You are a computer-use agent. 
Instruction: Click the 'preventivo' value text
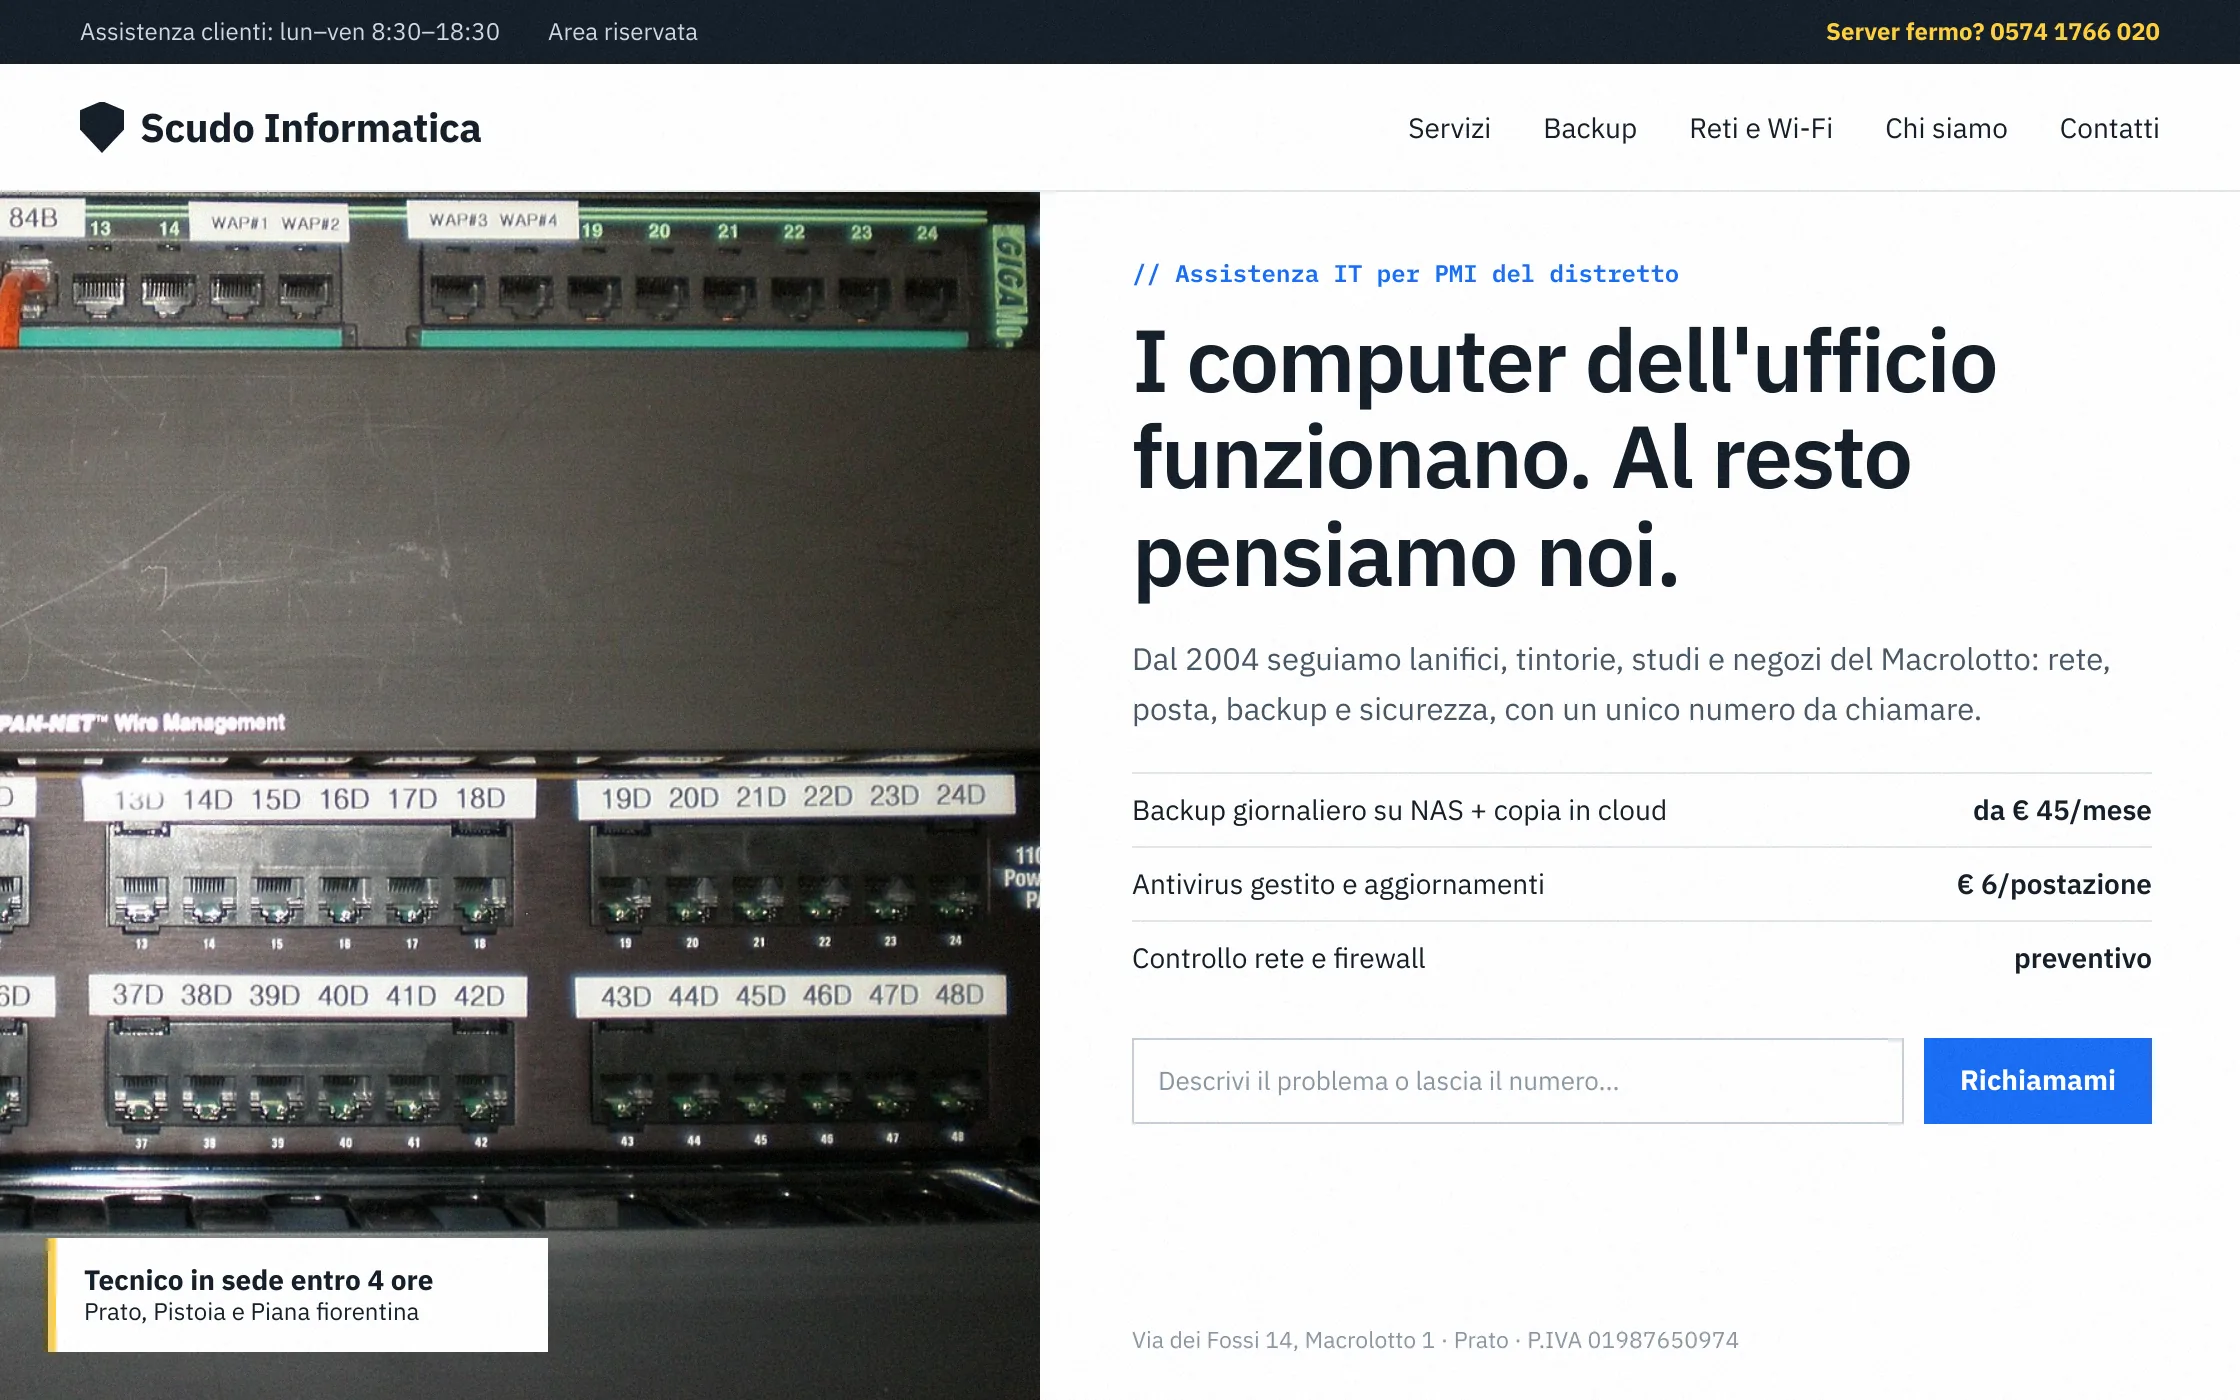point(2083,958)
